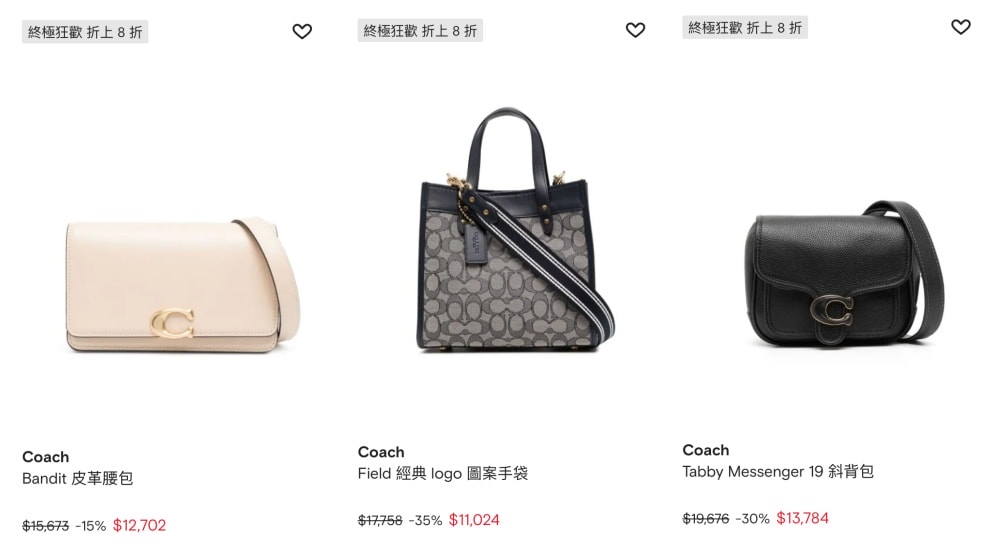
Task: Click the sale badge on Tabby Messenger
Action: pyautogui.click(x=745, y=27)
